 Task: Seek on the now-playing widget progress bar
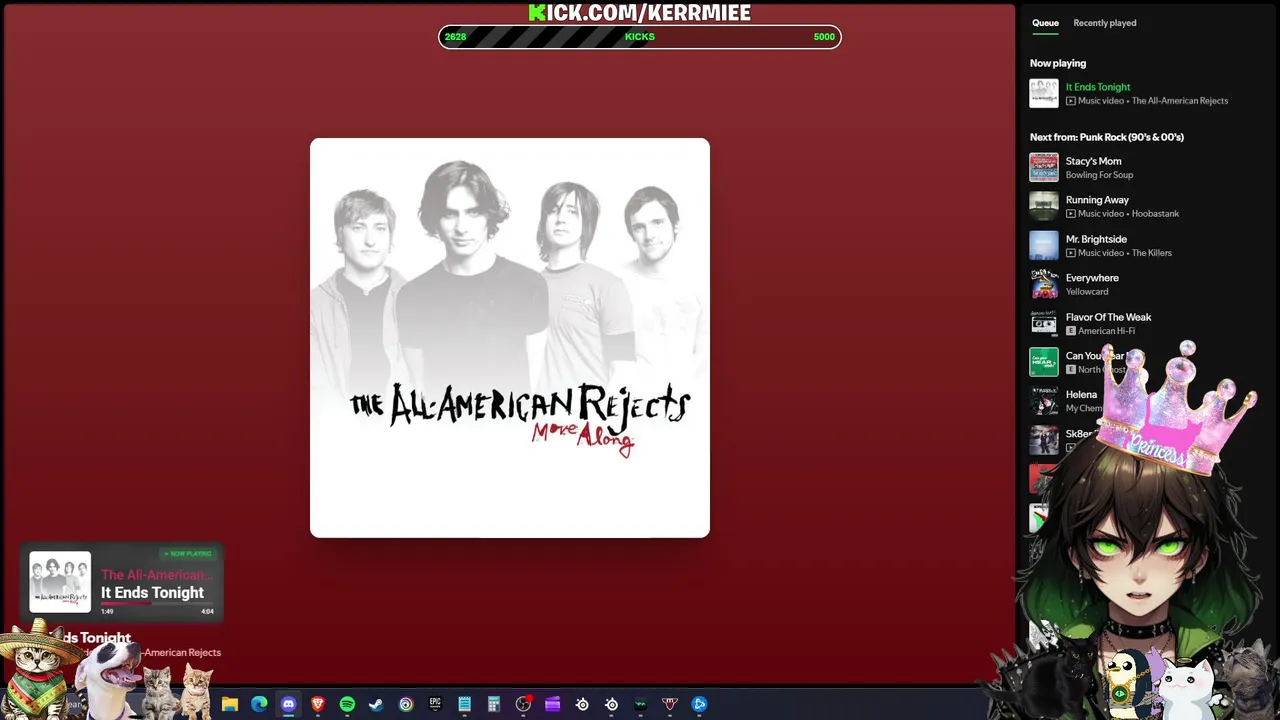[x=157, y=603]
